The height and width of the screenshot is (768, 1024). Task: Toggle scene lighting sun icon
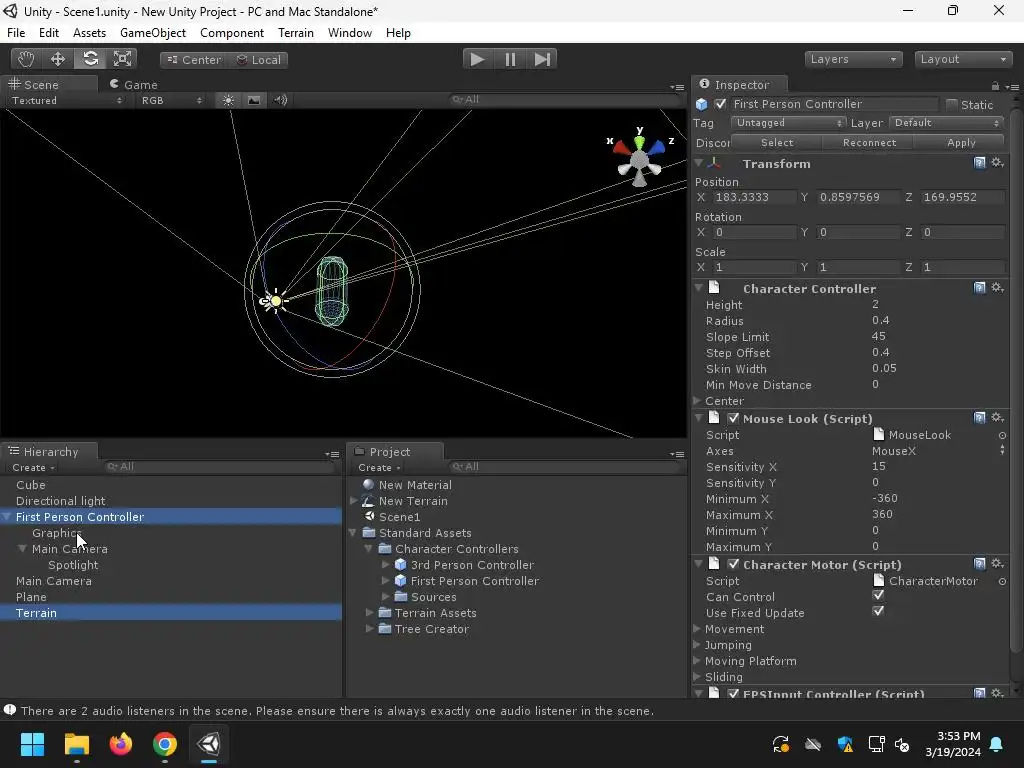pyautogui.click(x=228, y=100)
